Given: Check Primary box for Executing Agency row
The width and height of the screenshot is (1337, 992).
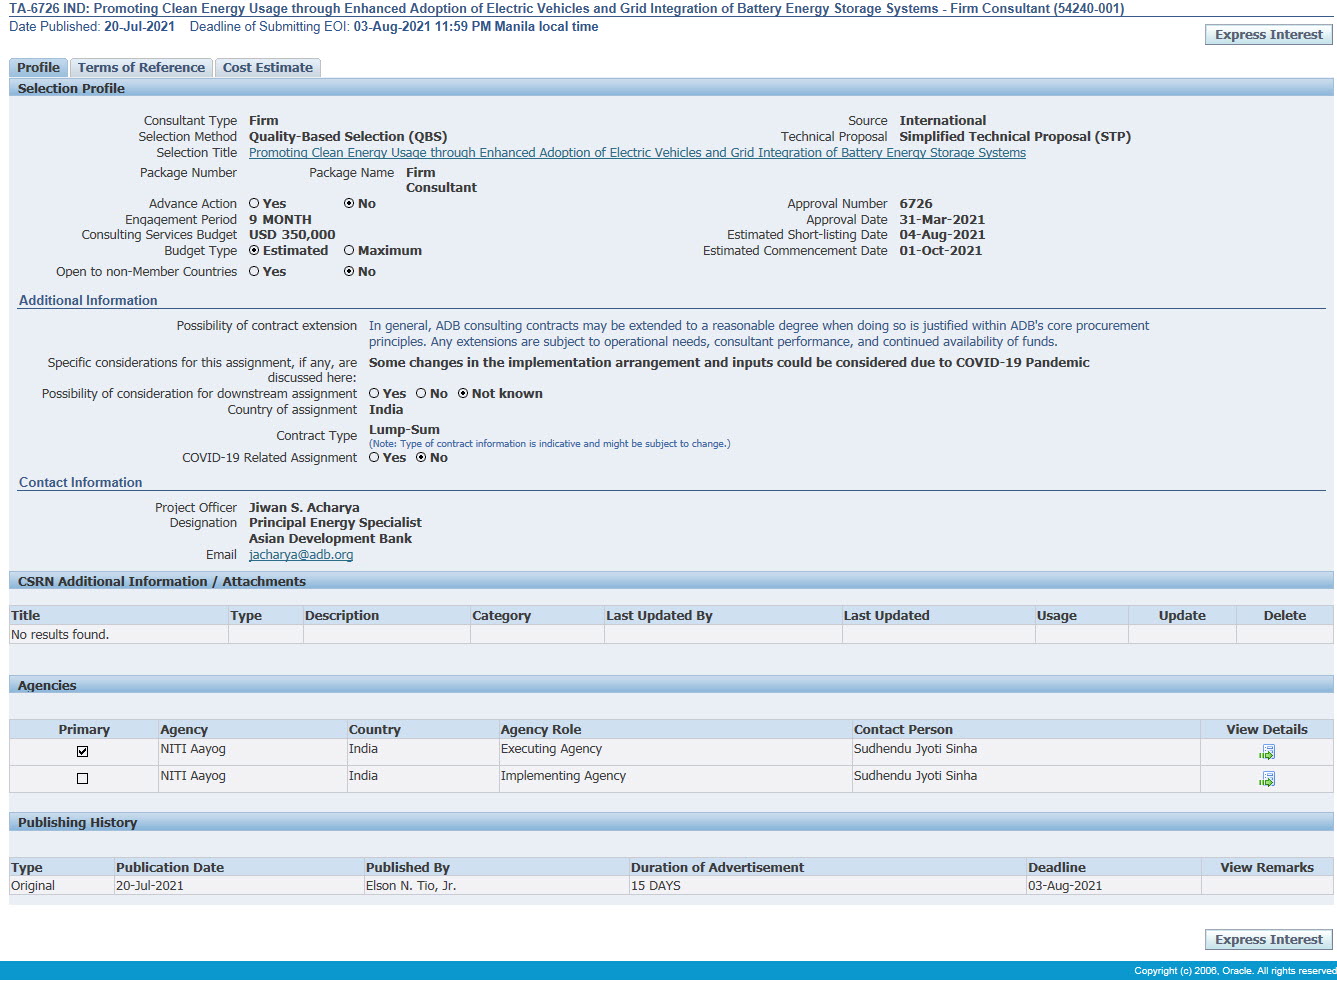Looking at the screenshot, I should tap(83, 751).
